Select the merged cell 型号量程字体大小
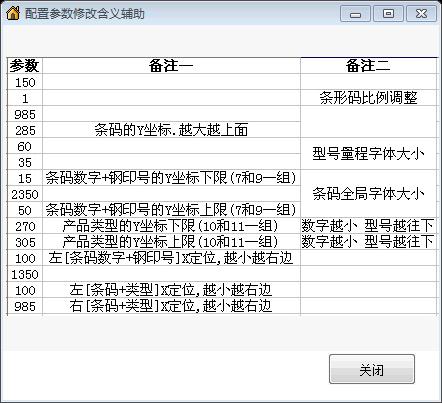 [368, 154]
